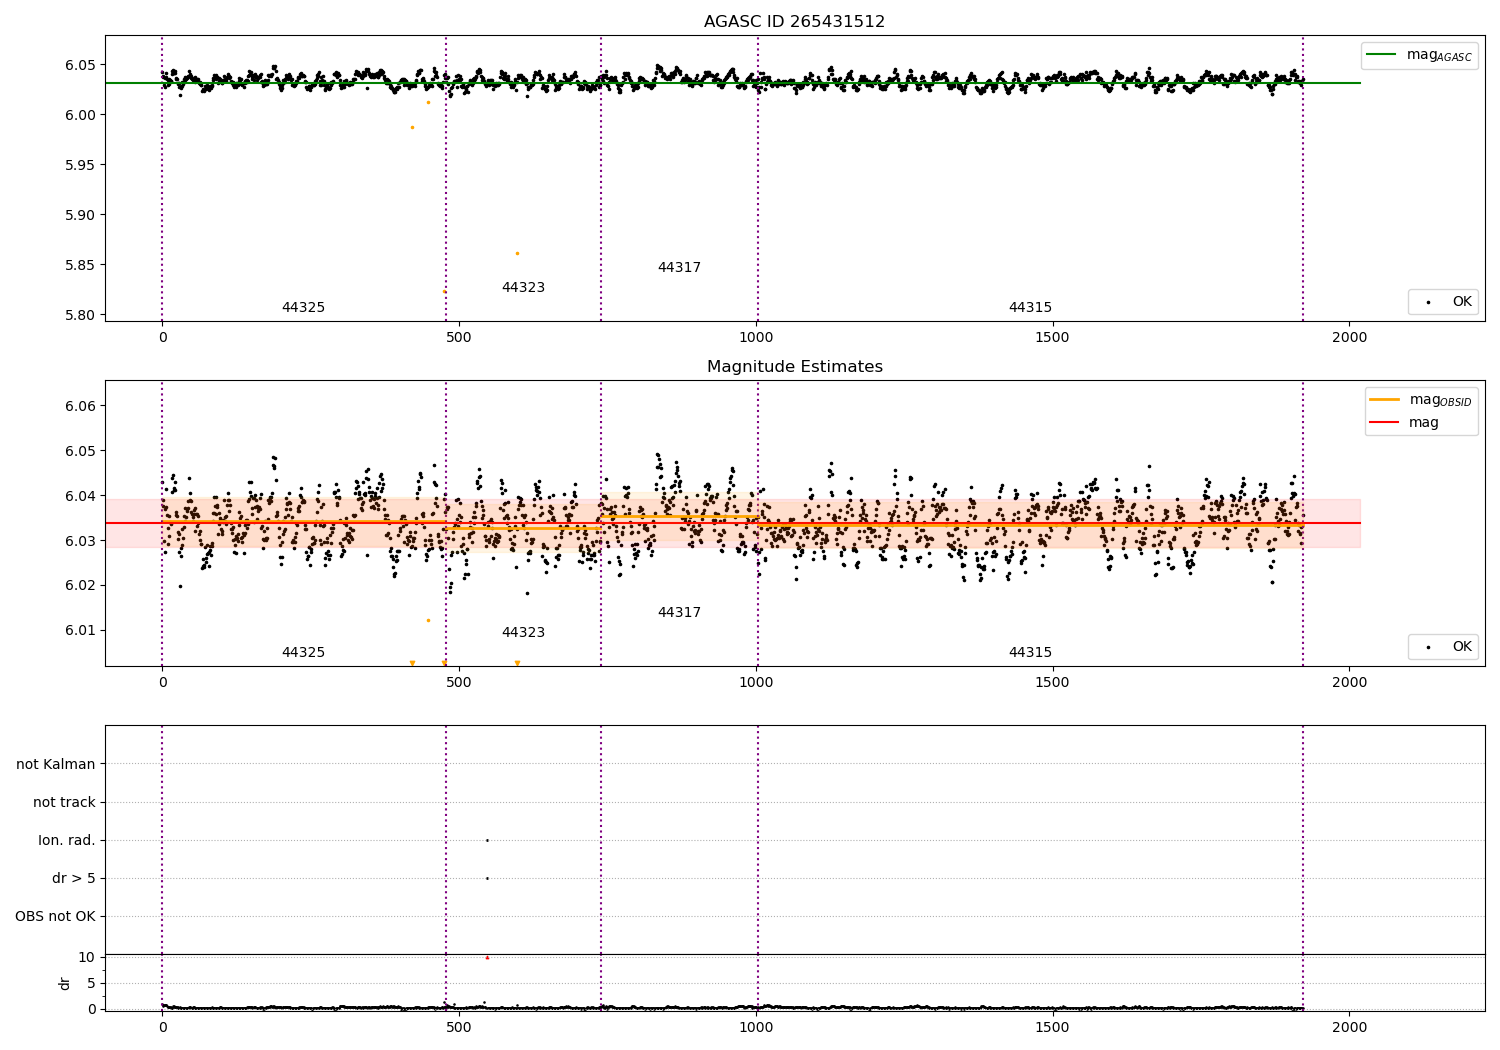This screenshot has height=1050, width=1500.
Task: Click the 6.05 y-tick in the top plot
Action: click(80, 65)
